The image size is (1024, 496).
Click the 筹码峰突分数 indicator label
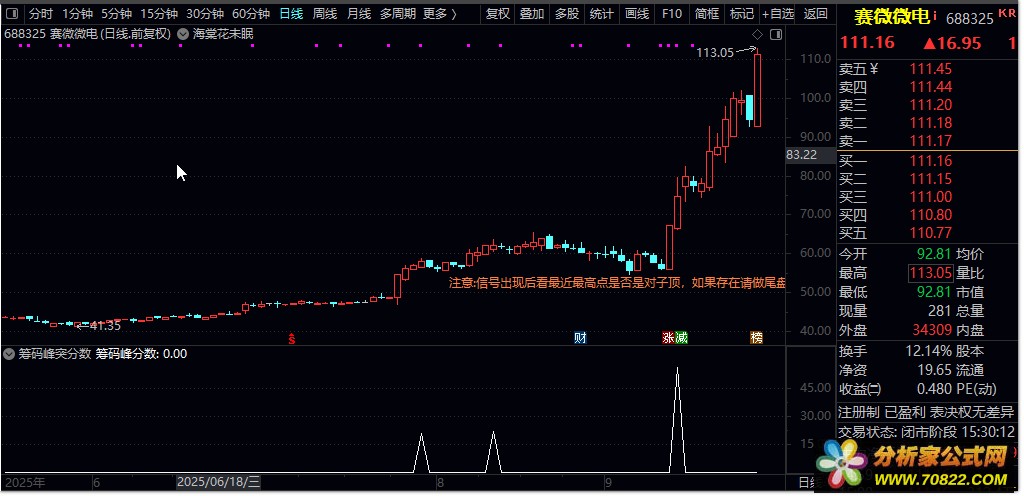[54, 354]
